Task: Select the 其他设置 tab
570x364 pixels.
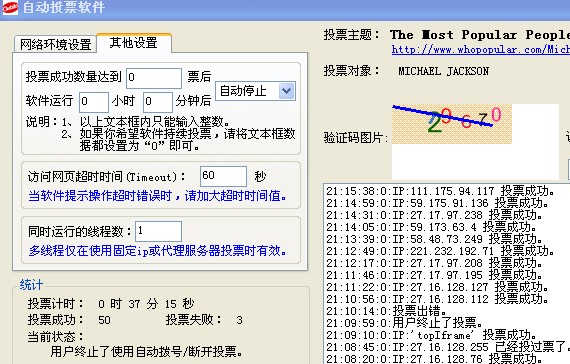Action: pyautogui.click(x=133, y=43)
